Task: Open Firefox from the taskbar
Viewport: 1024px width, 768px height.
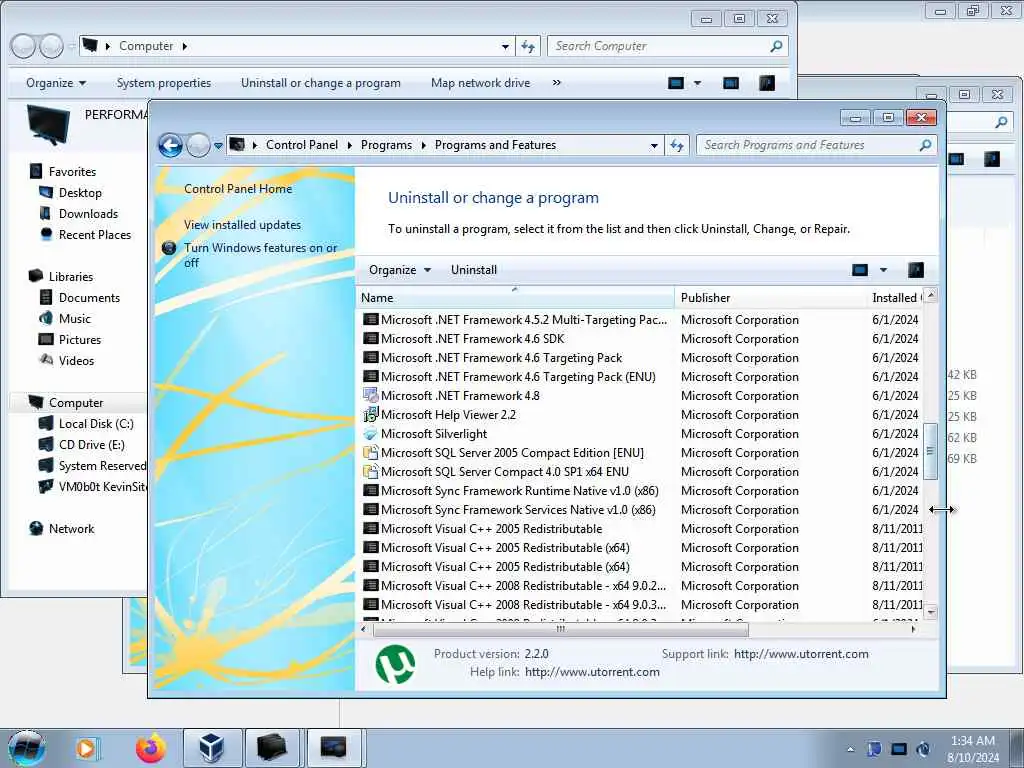Action: (x=151, y=748)
